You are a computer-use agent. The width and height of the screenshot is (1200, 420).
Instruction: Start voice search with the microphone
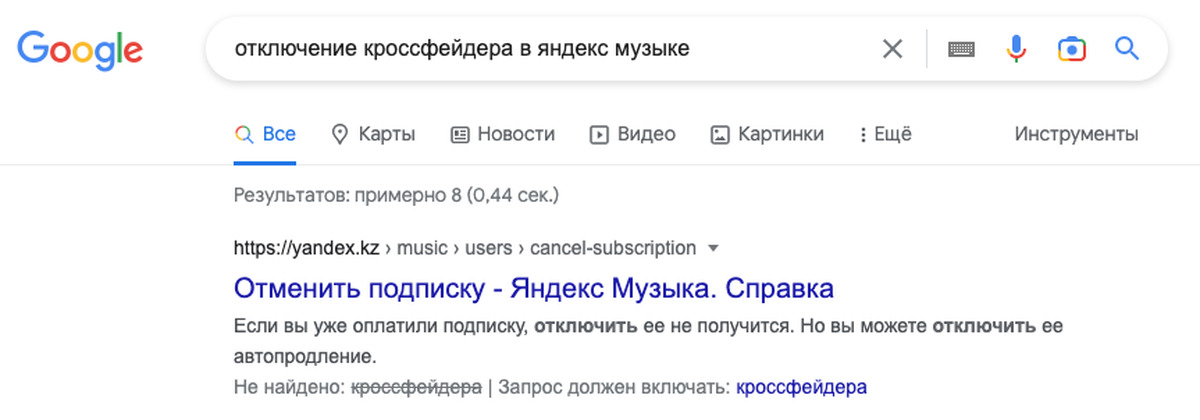[x=1016, y=48]
